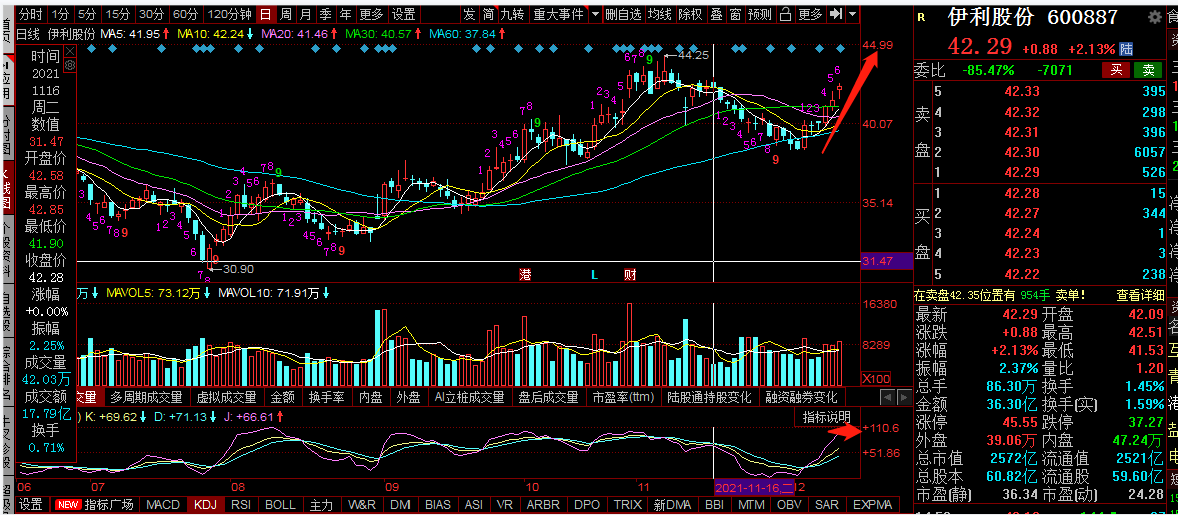
Task: Open gear settings beside stock code 600887
Action: pyautogui.click(x=1155, y=17)
